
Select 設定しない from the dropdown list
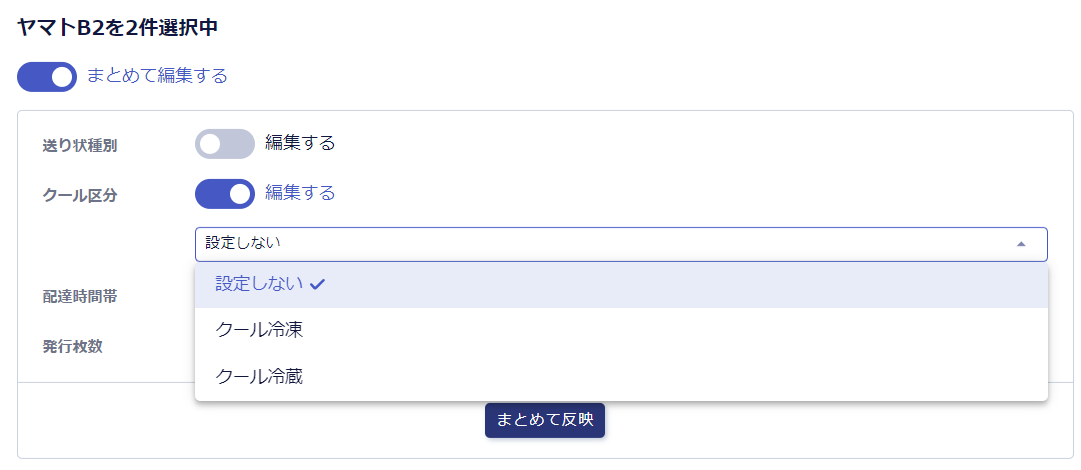[260, 284]
